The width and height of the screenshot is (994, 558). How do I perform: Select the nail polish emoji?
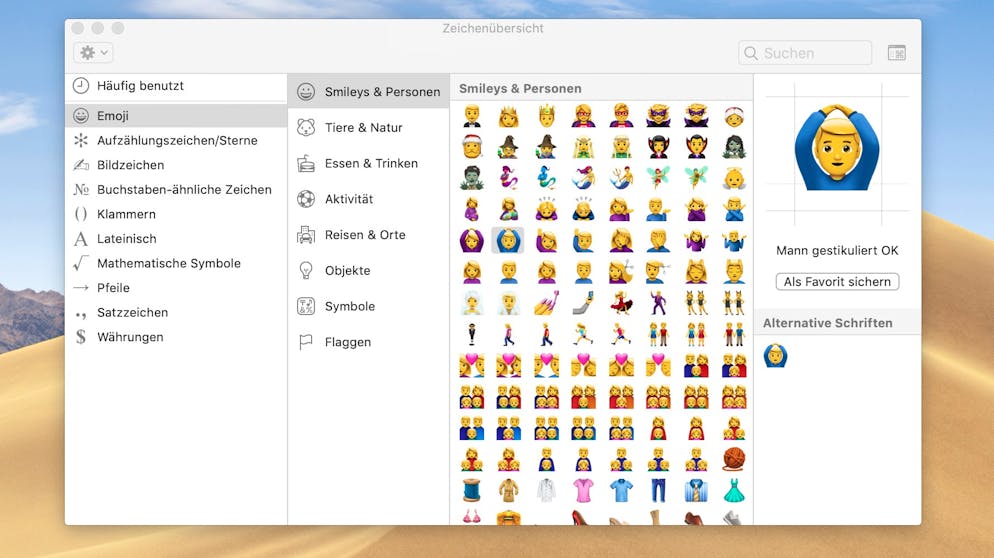(x=546, y=302)
